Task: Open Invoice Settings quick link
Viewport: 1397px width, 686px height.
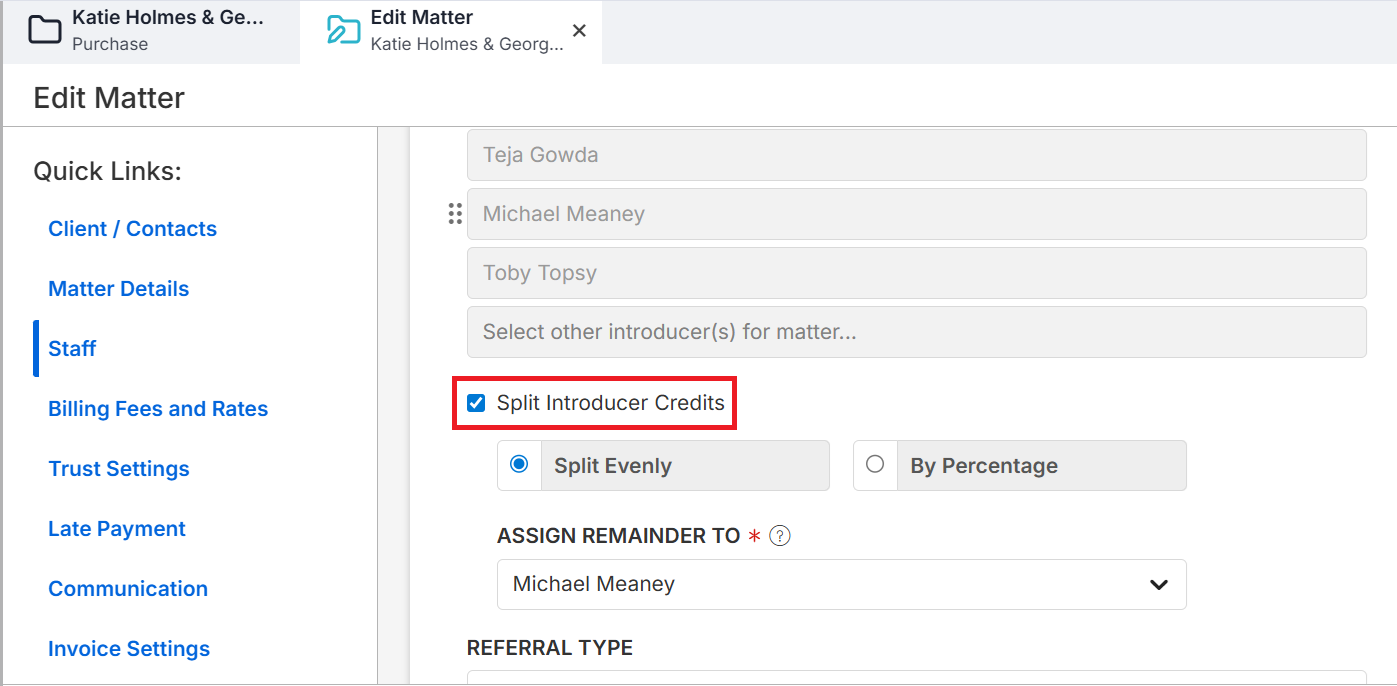Action: click(129, 649)
